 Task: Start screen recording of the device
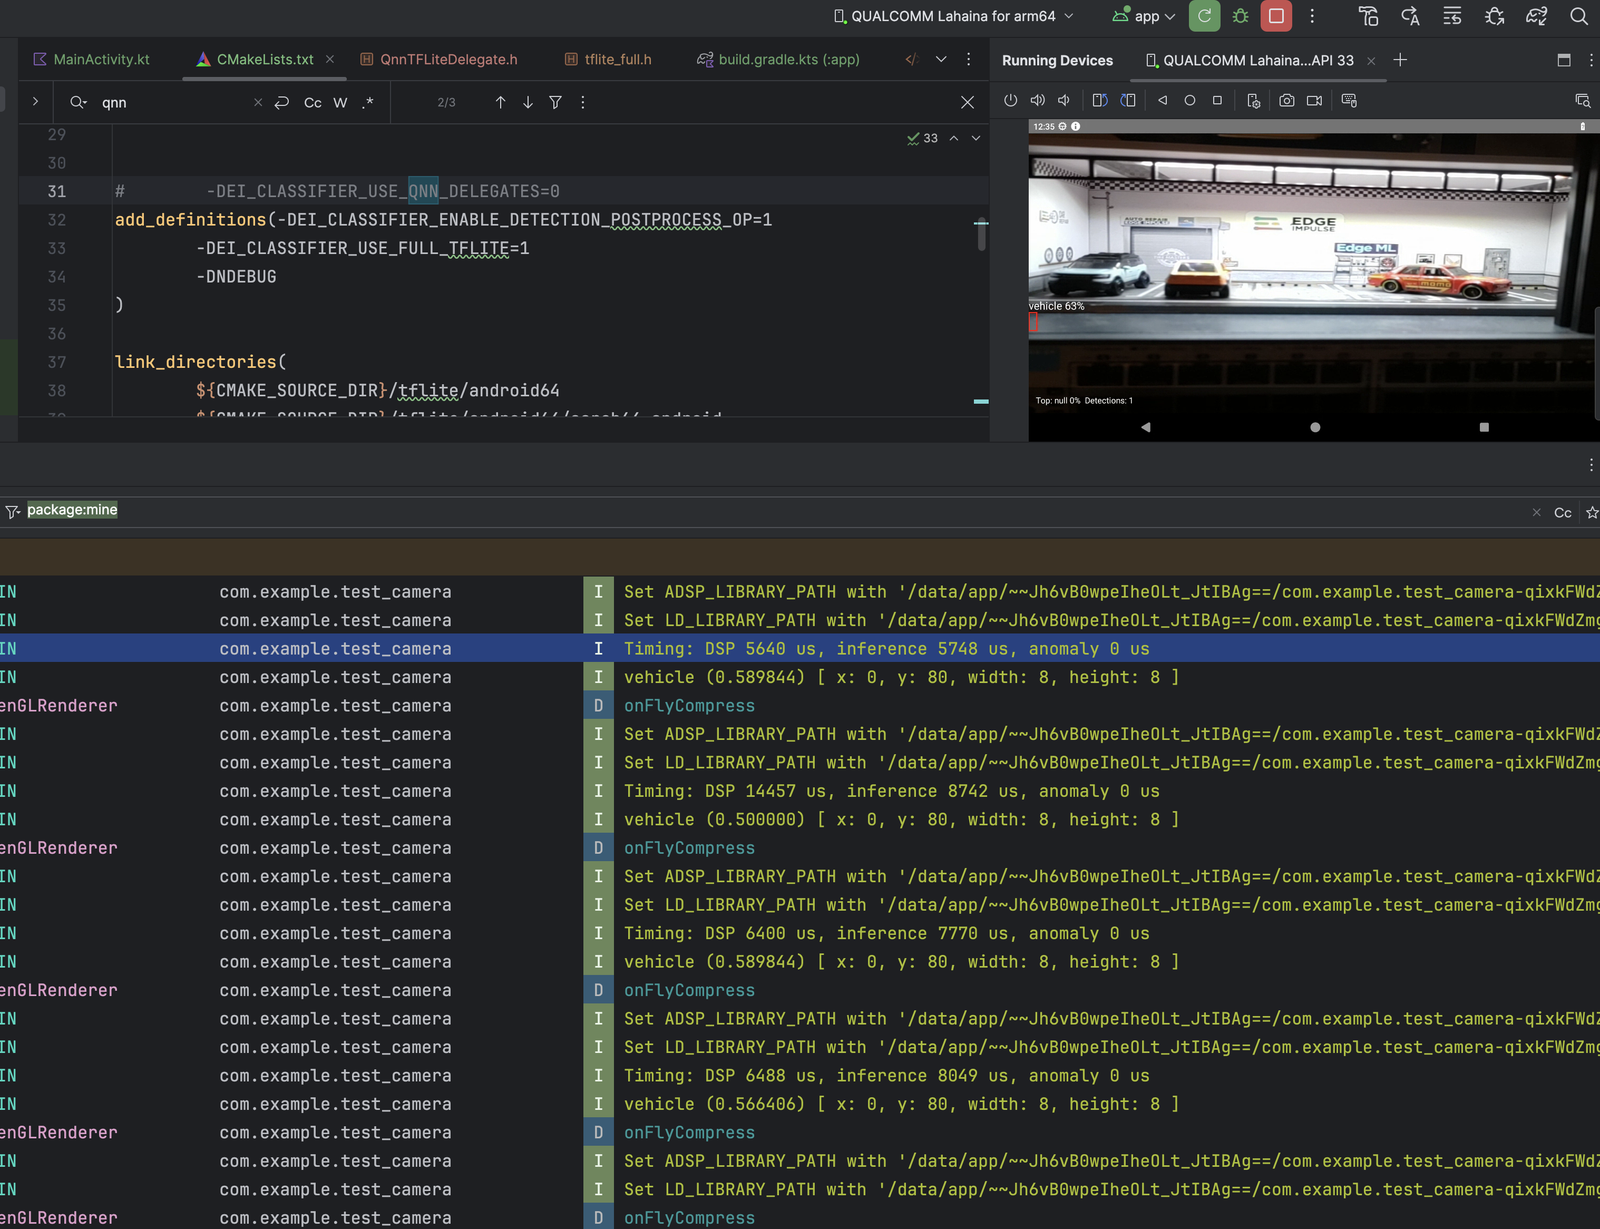pos(1314,101)
